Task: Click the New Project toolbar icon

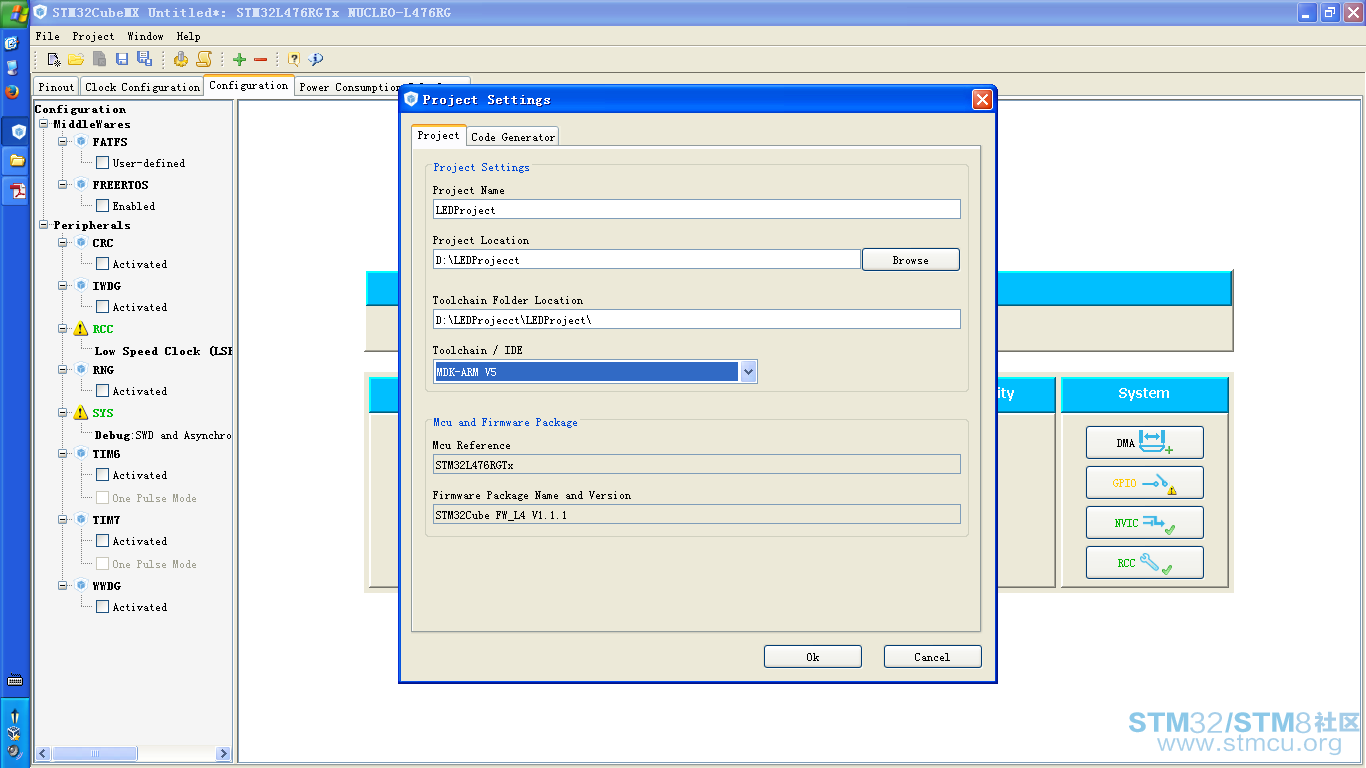Action: tap(54, 59)
